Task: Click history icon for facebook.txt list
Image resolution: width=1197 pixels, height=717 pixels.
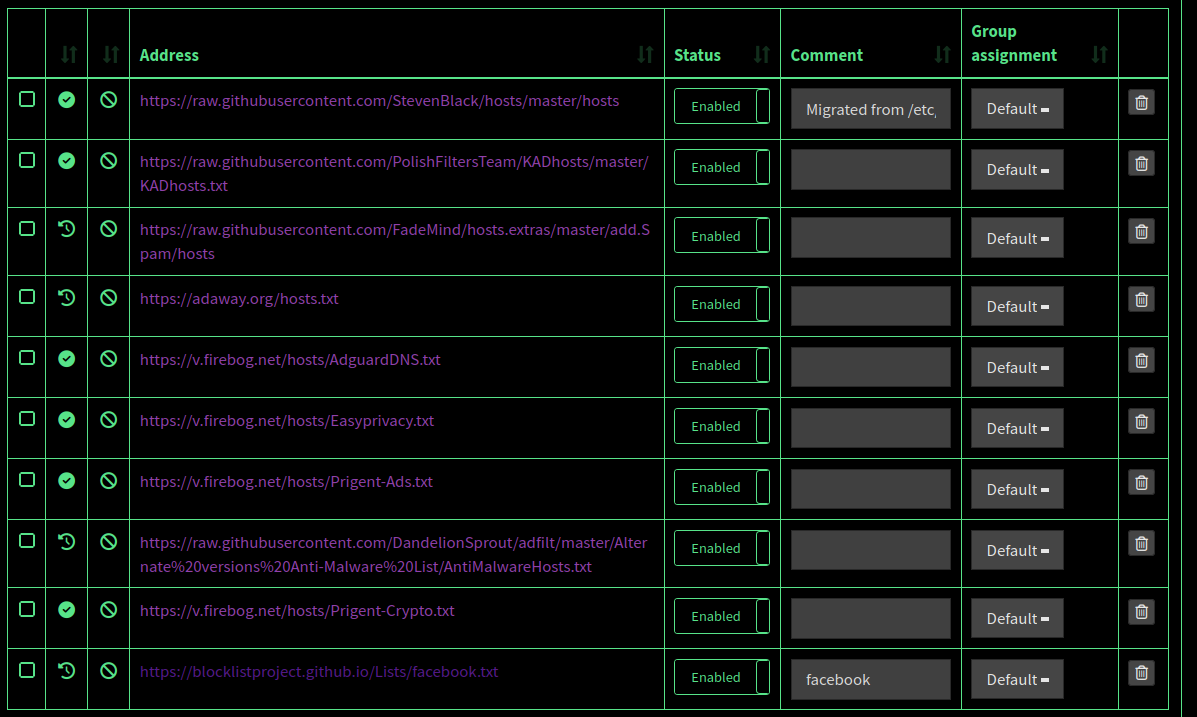Action: pos(67,671)
